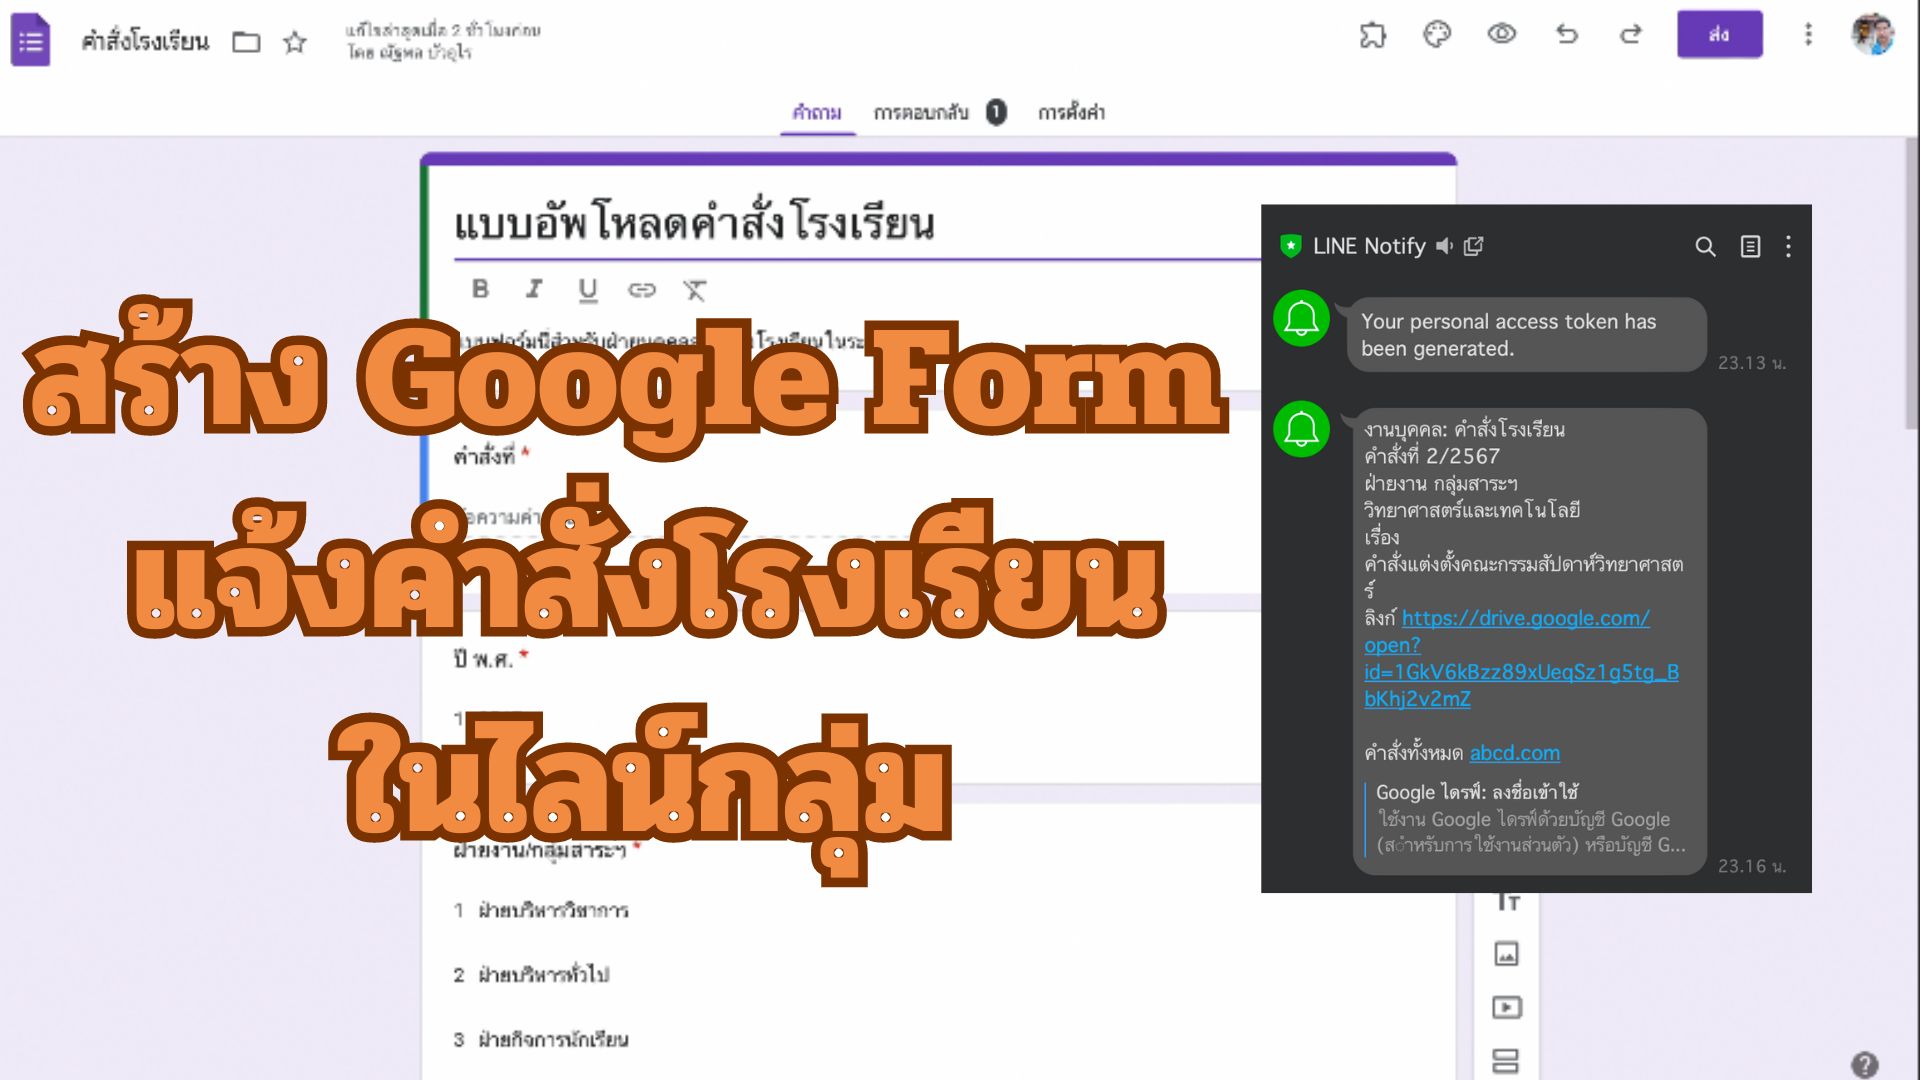Remove formatting from the title text
Image resolution: width=1920 pixels, height=1080 pixels.
tap(694, 290)
